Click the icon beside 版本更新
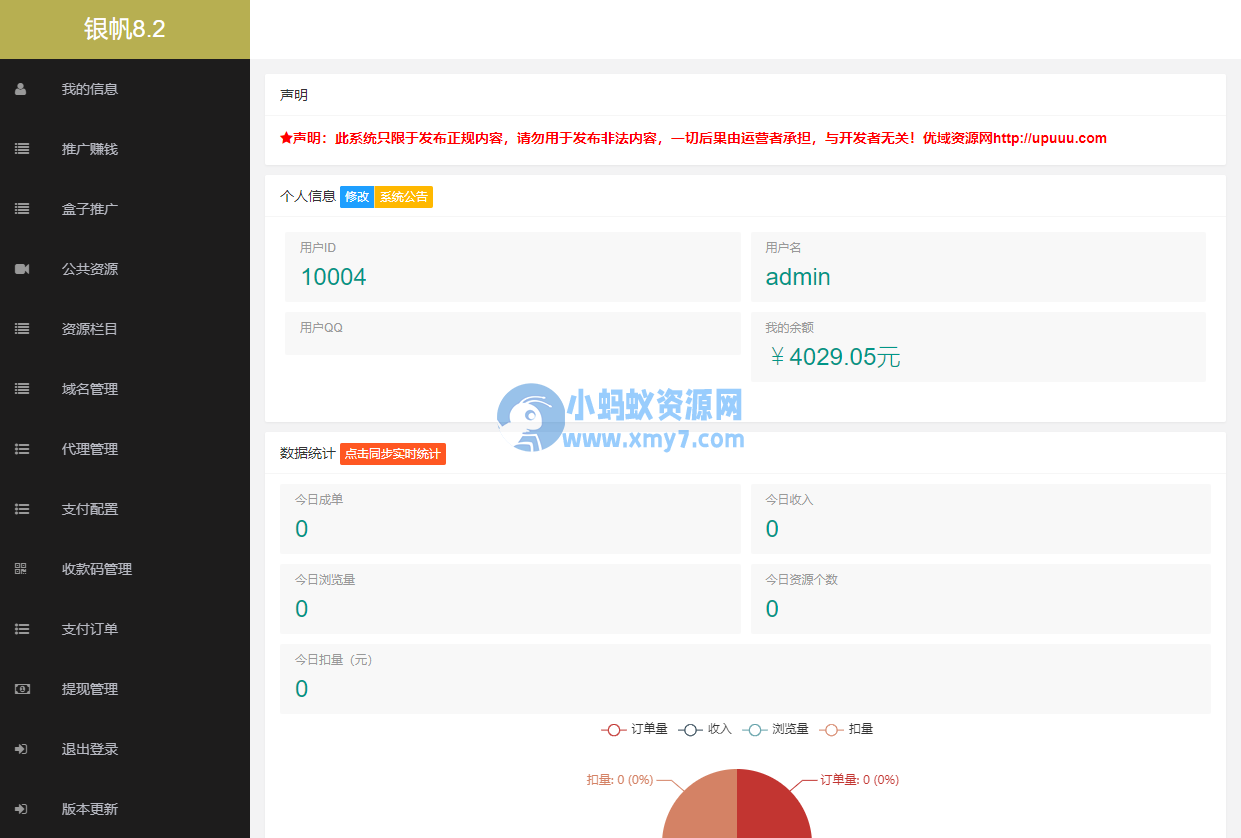This screenshot has height=838, width=1241. pyautogui.click(x=21, y=809)
